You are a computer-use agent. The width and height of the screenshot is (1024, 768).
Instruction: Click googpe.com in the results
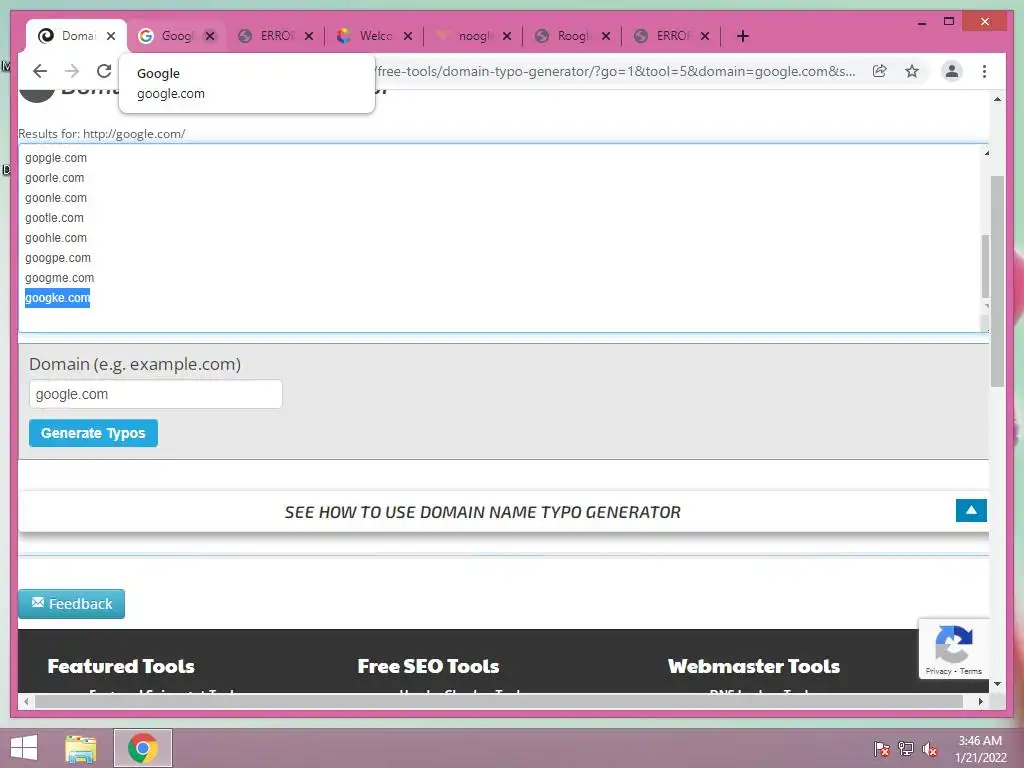point(57,258)
